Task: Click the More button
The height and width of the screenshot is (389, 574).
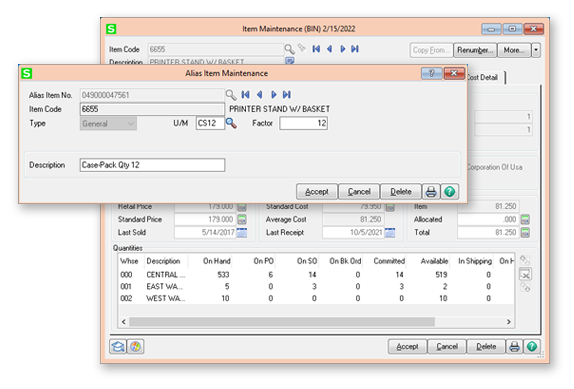Action: (x=514, y=50)
